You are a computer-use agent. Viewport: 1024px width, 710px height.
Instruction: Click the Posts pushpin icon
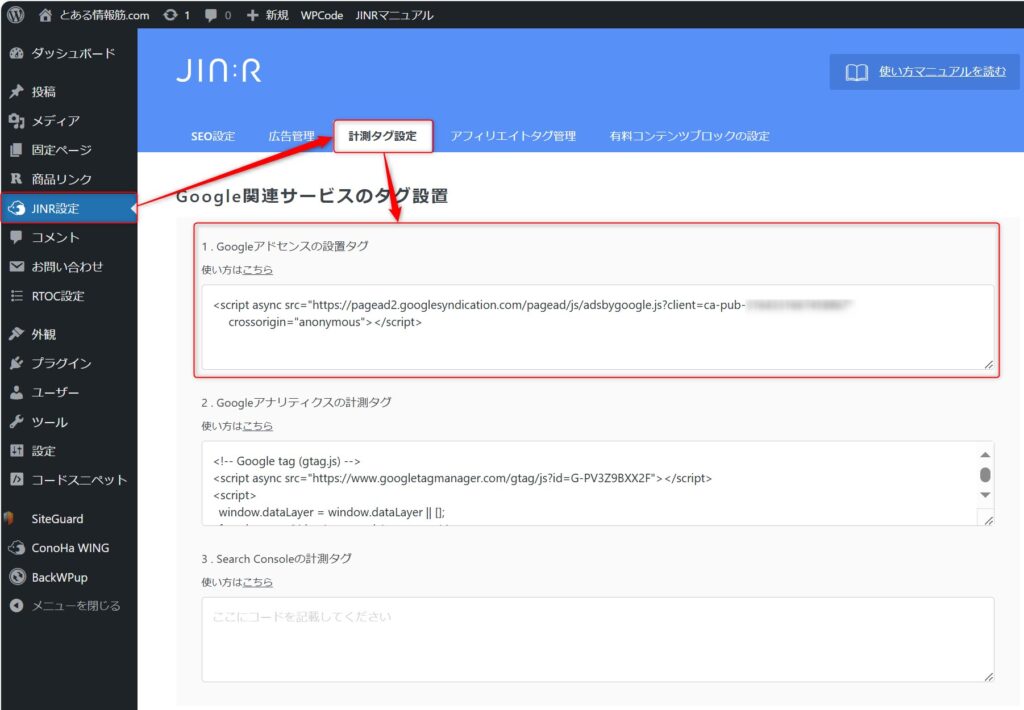click(x=17, y=91)
